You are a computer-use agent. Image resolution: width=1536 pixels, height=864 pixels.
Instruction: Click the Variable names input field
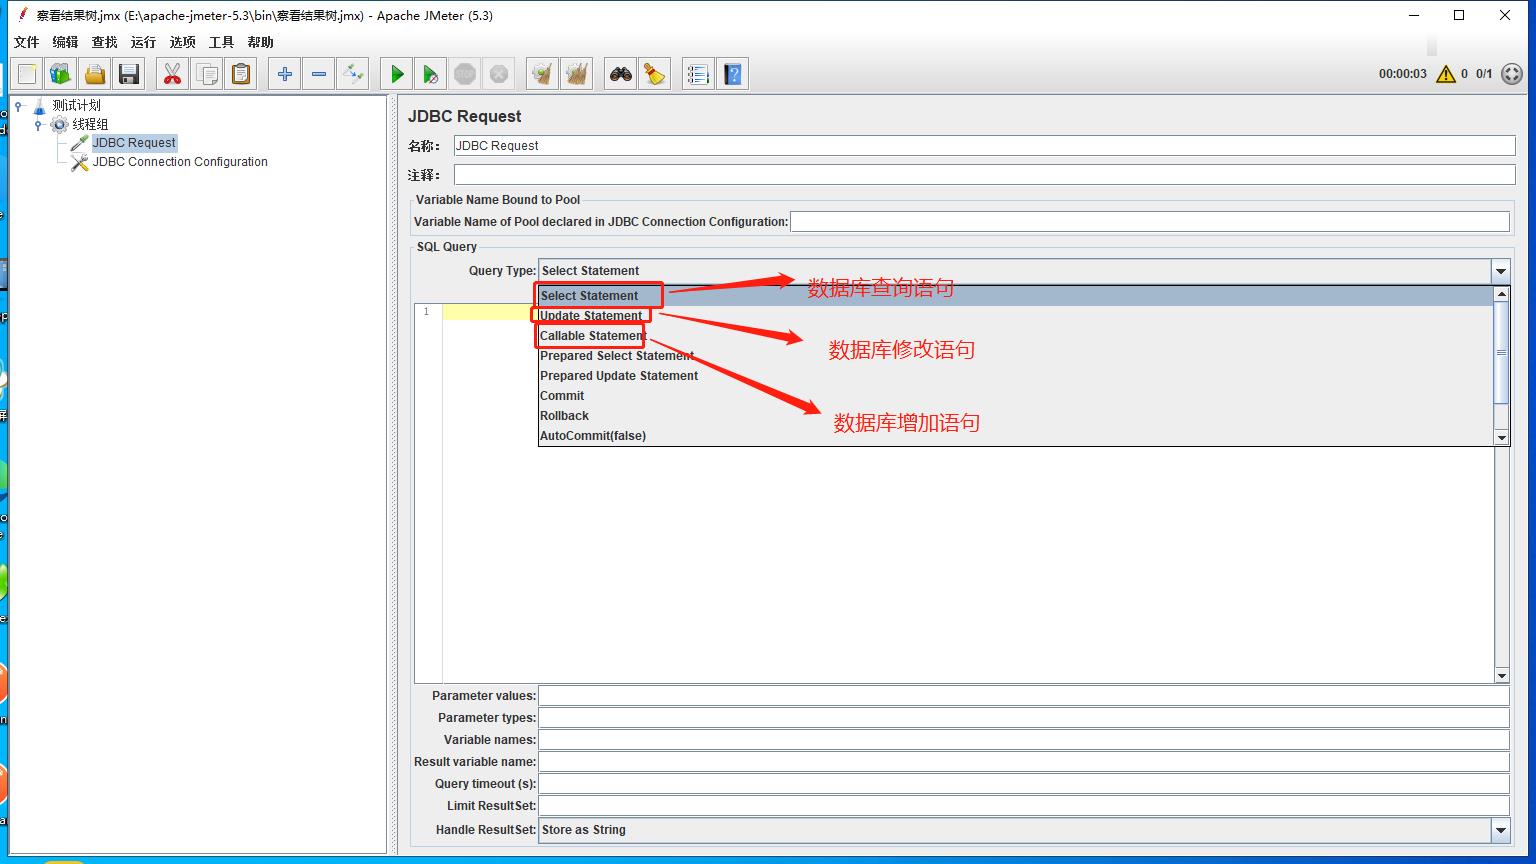tap(1023, 740)
